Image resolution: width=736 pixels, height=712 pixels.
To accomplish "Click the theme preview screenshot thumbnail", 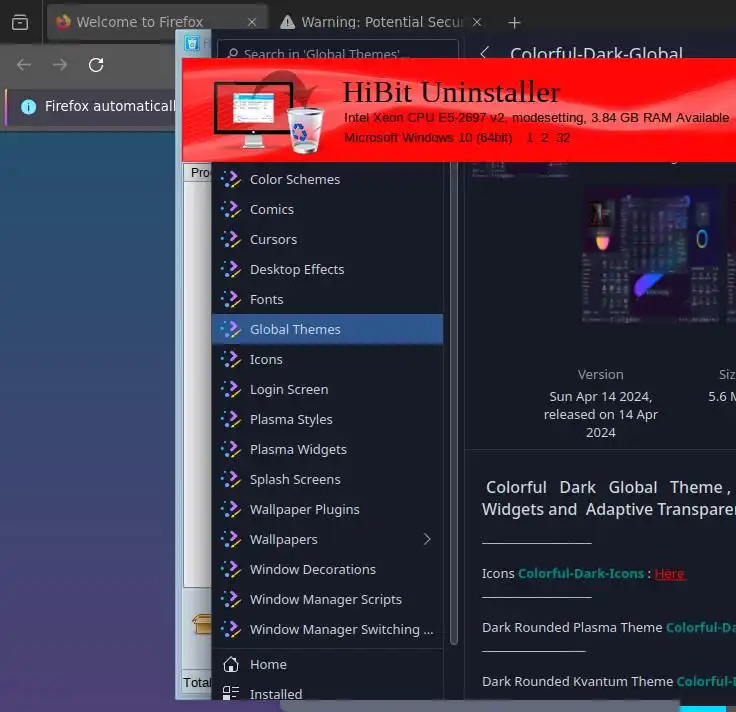I will pyautogui.click(x=650, y=256).
